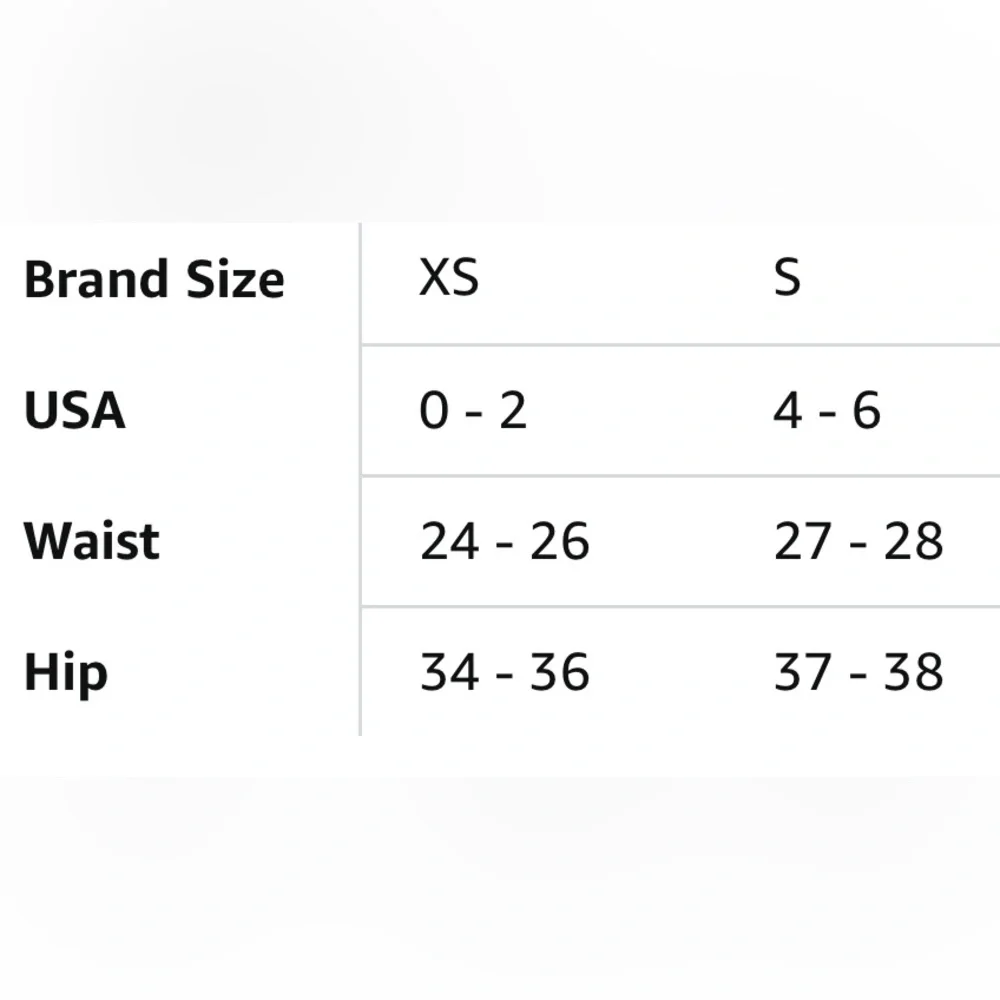Click the number 38 in the Hip row
The image size is (1000, 1000).
click(914, 672)
